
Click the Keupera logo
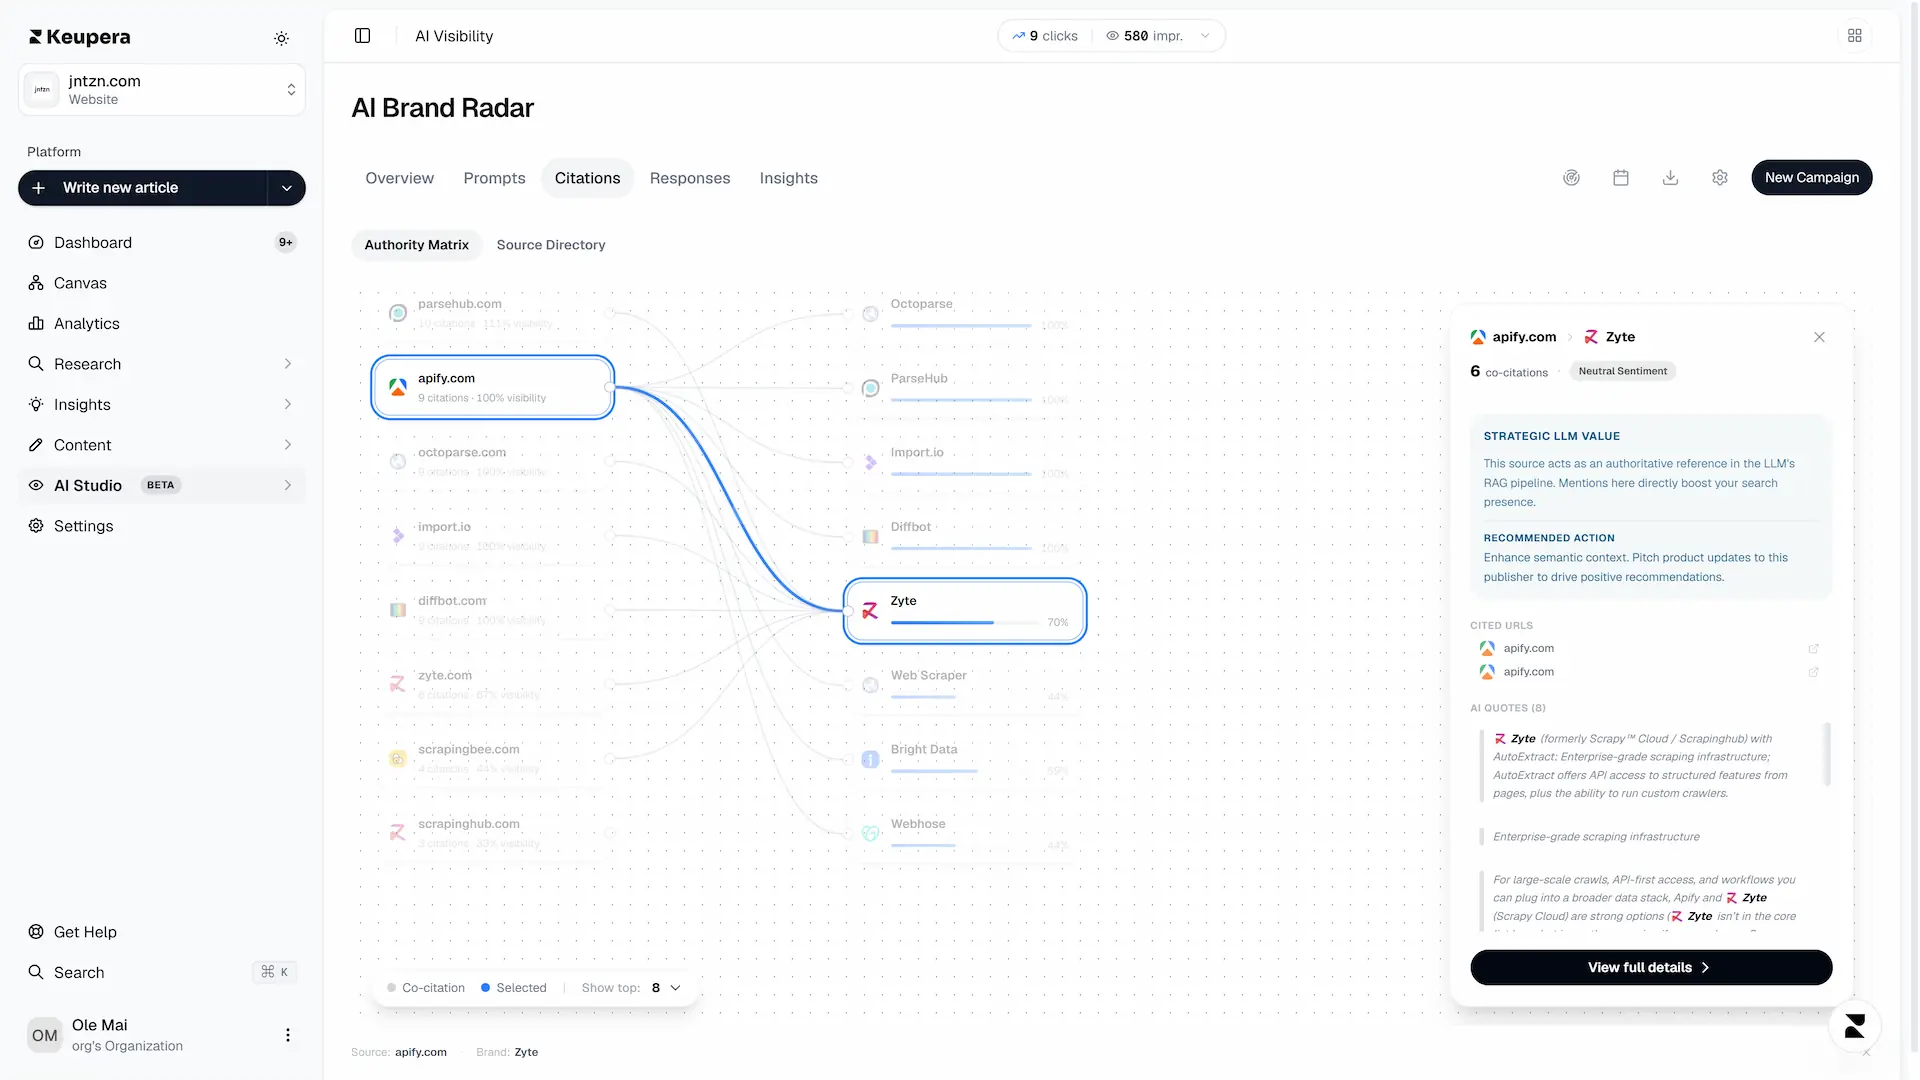pyautogui.click(x=80, y=37)
